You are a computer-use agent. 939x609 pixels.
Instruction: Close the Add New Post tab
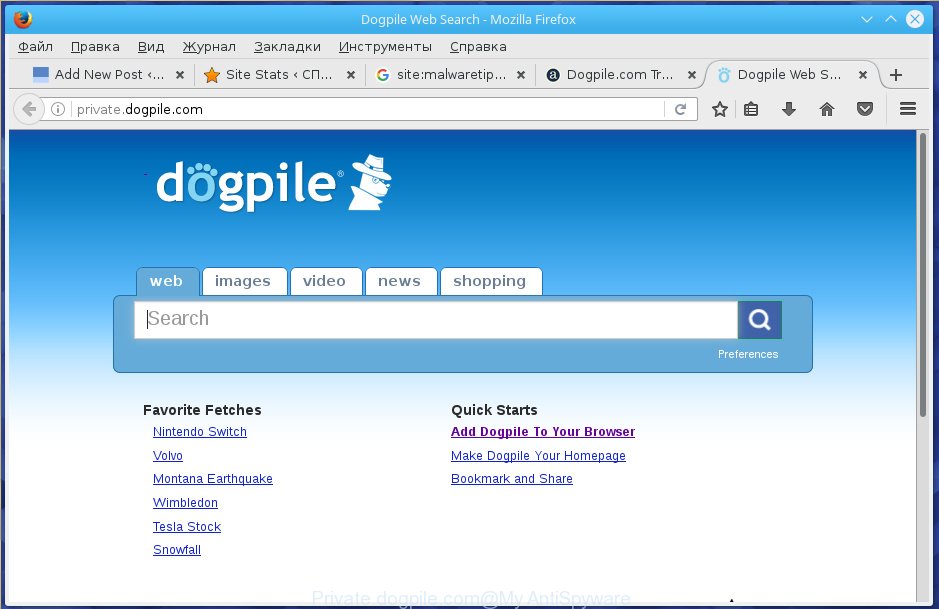tap(180, 75)
